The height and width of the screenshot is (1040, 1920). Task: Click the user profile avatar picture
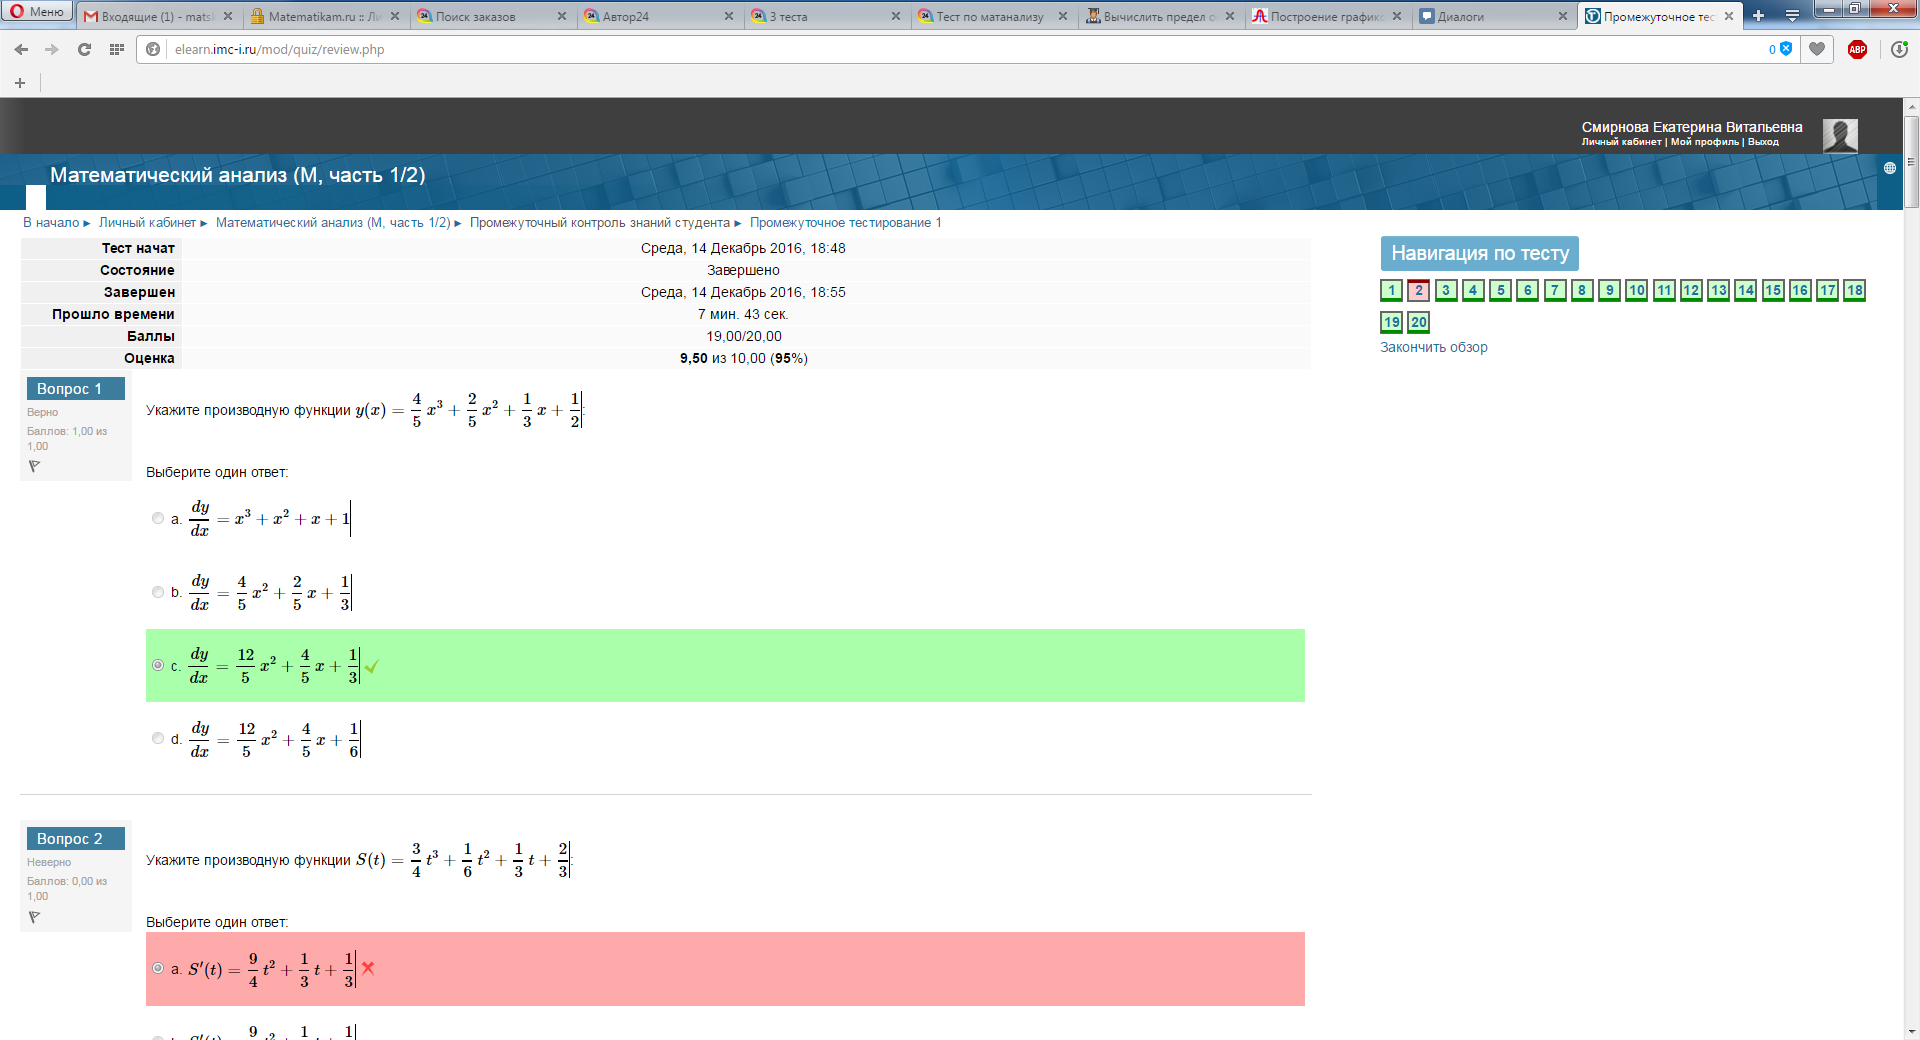1839,134
